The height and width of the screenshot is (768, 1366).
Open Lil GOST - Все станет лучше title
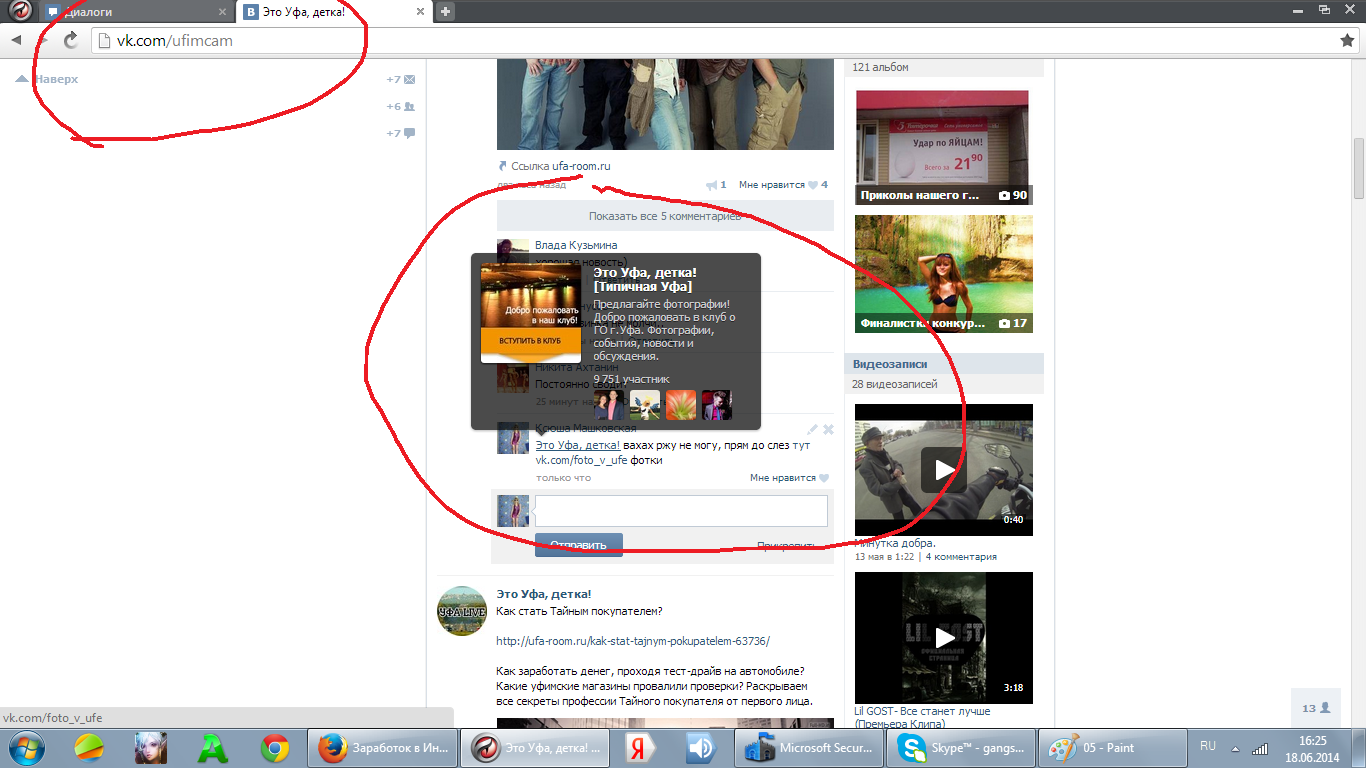click(x=923, y=718)
